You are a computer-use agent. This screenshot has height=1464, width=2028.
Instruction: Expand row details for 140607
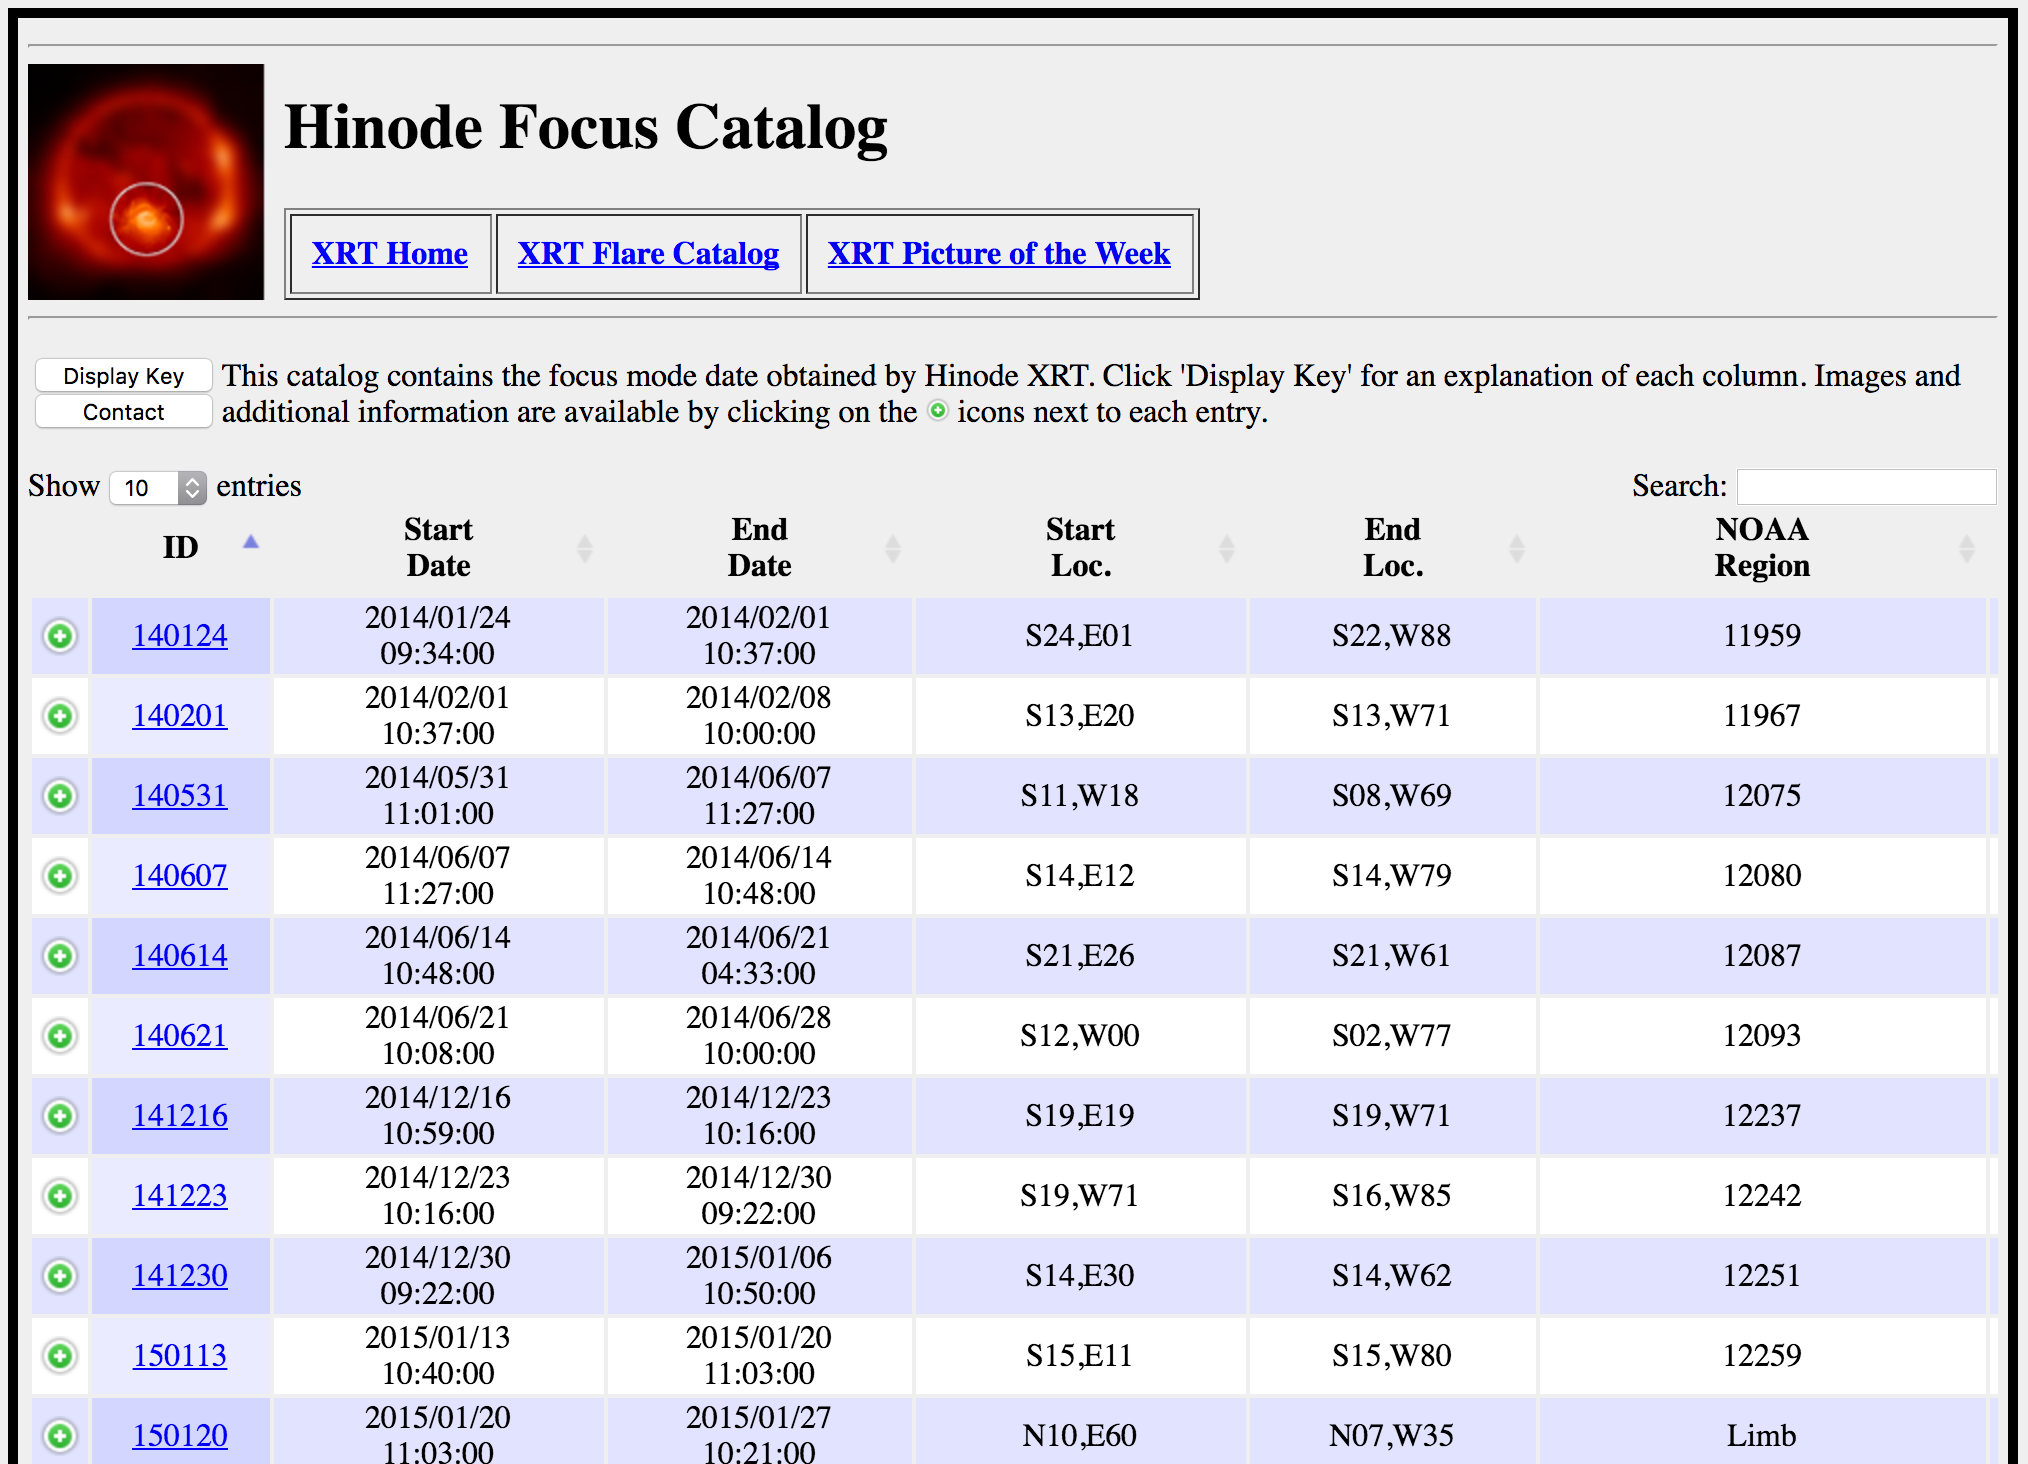(x=60, y=876)
